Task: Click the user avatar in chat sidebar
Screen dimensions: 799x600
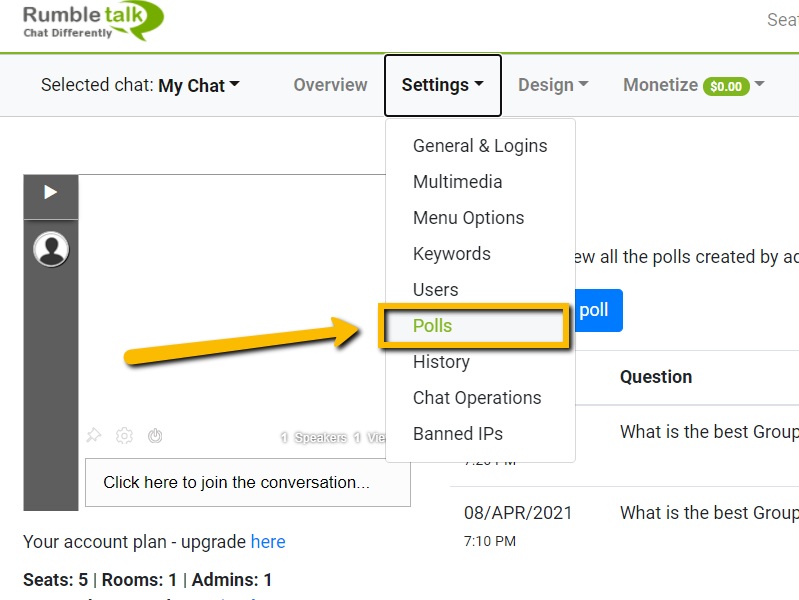Action: (51, 249)
